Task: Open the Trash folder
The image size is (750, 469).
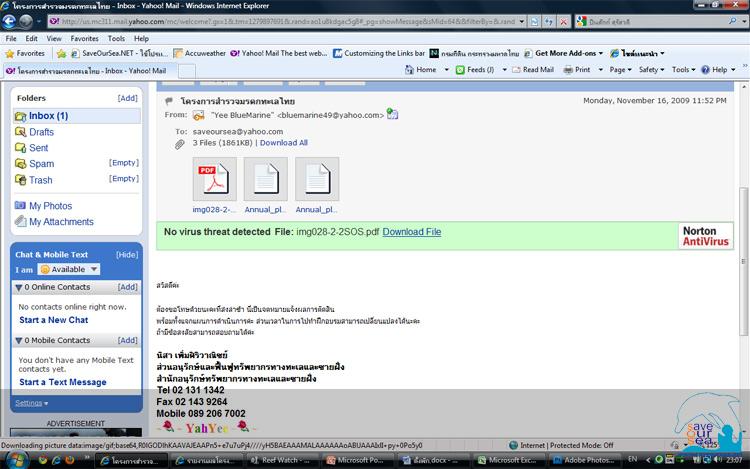Action: [x=40, y=180]
